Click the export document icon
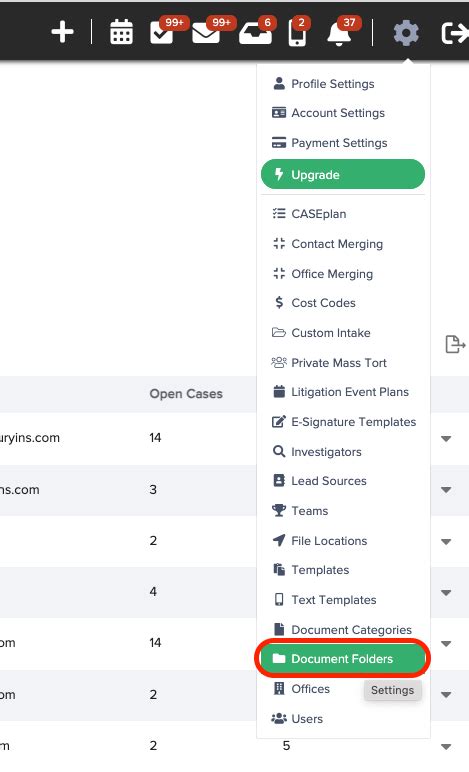Screen dimensions: 469x772 (x=455, y=344)
